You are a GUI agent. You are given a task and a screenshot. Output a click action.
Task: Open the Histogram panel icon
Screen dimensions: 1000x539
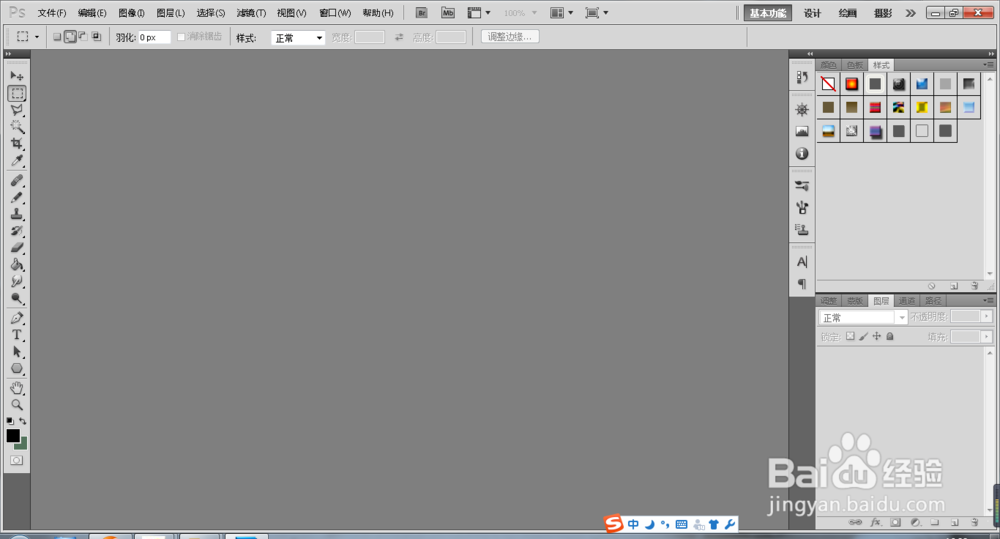tap(802, 131)
